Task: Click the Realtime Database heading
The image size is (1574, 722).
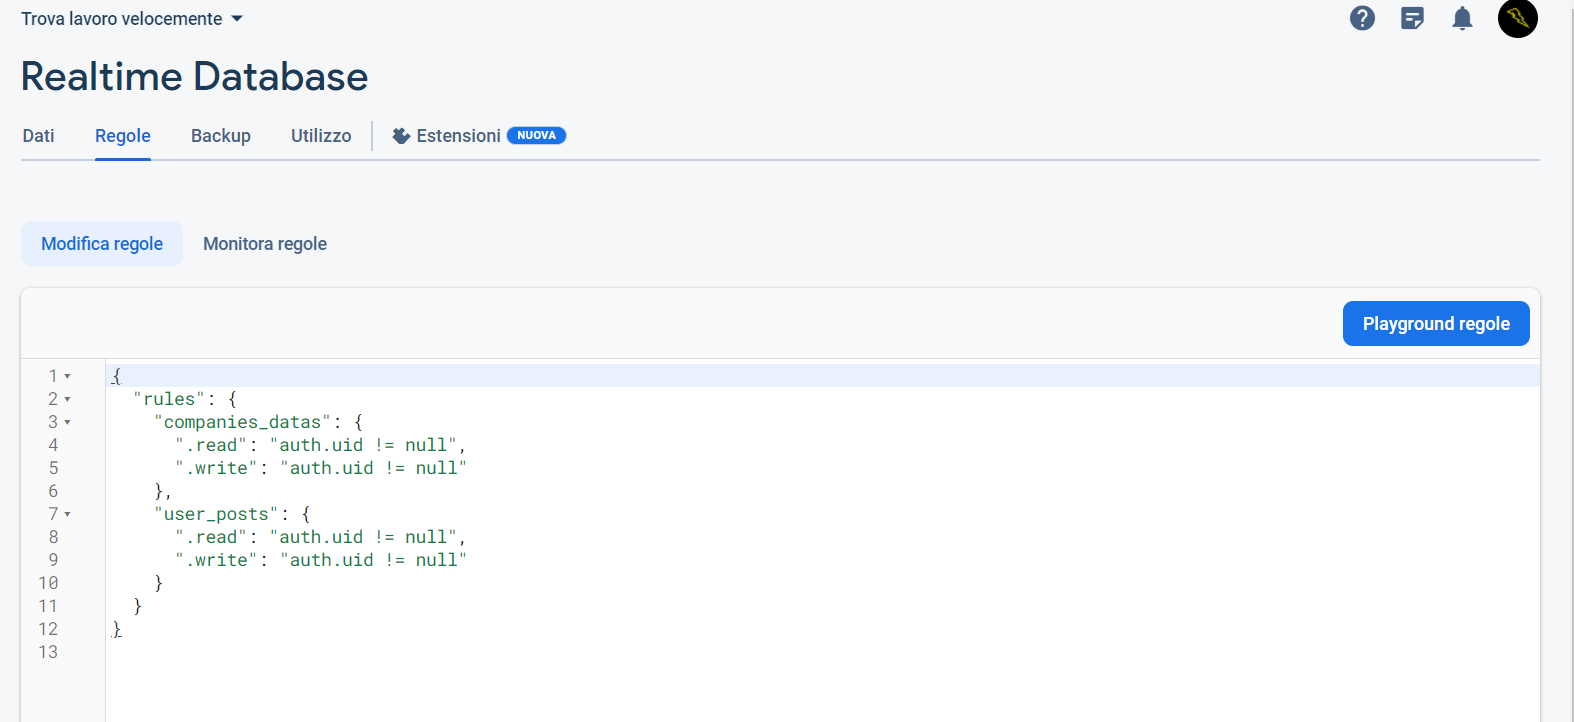Action: point(195,77)
